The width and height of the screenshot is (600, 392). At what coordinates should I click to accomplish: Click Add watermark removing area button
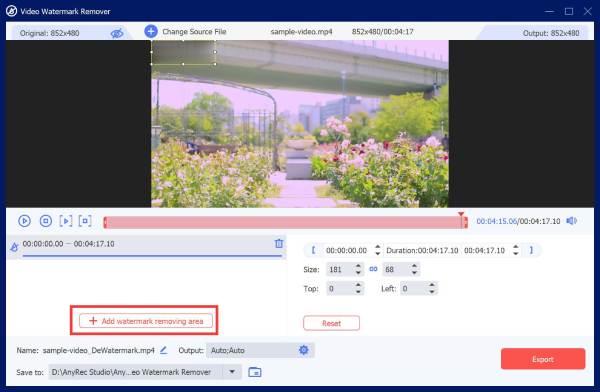click(146, 321)
